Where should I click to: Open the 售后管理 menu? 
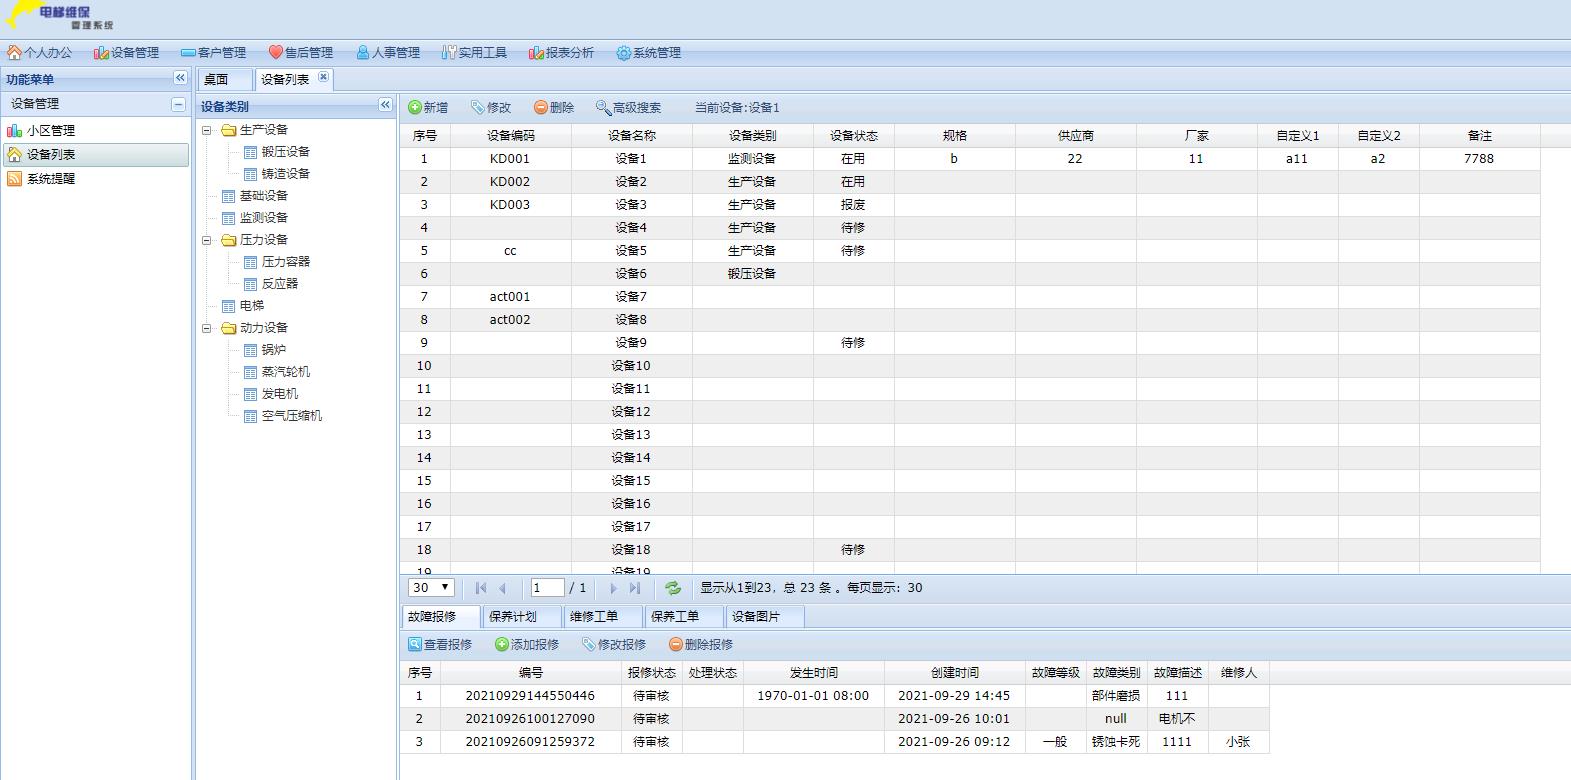pyautogui.click(x=300, y=53)
